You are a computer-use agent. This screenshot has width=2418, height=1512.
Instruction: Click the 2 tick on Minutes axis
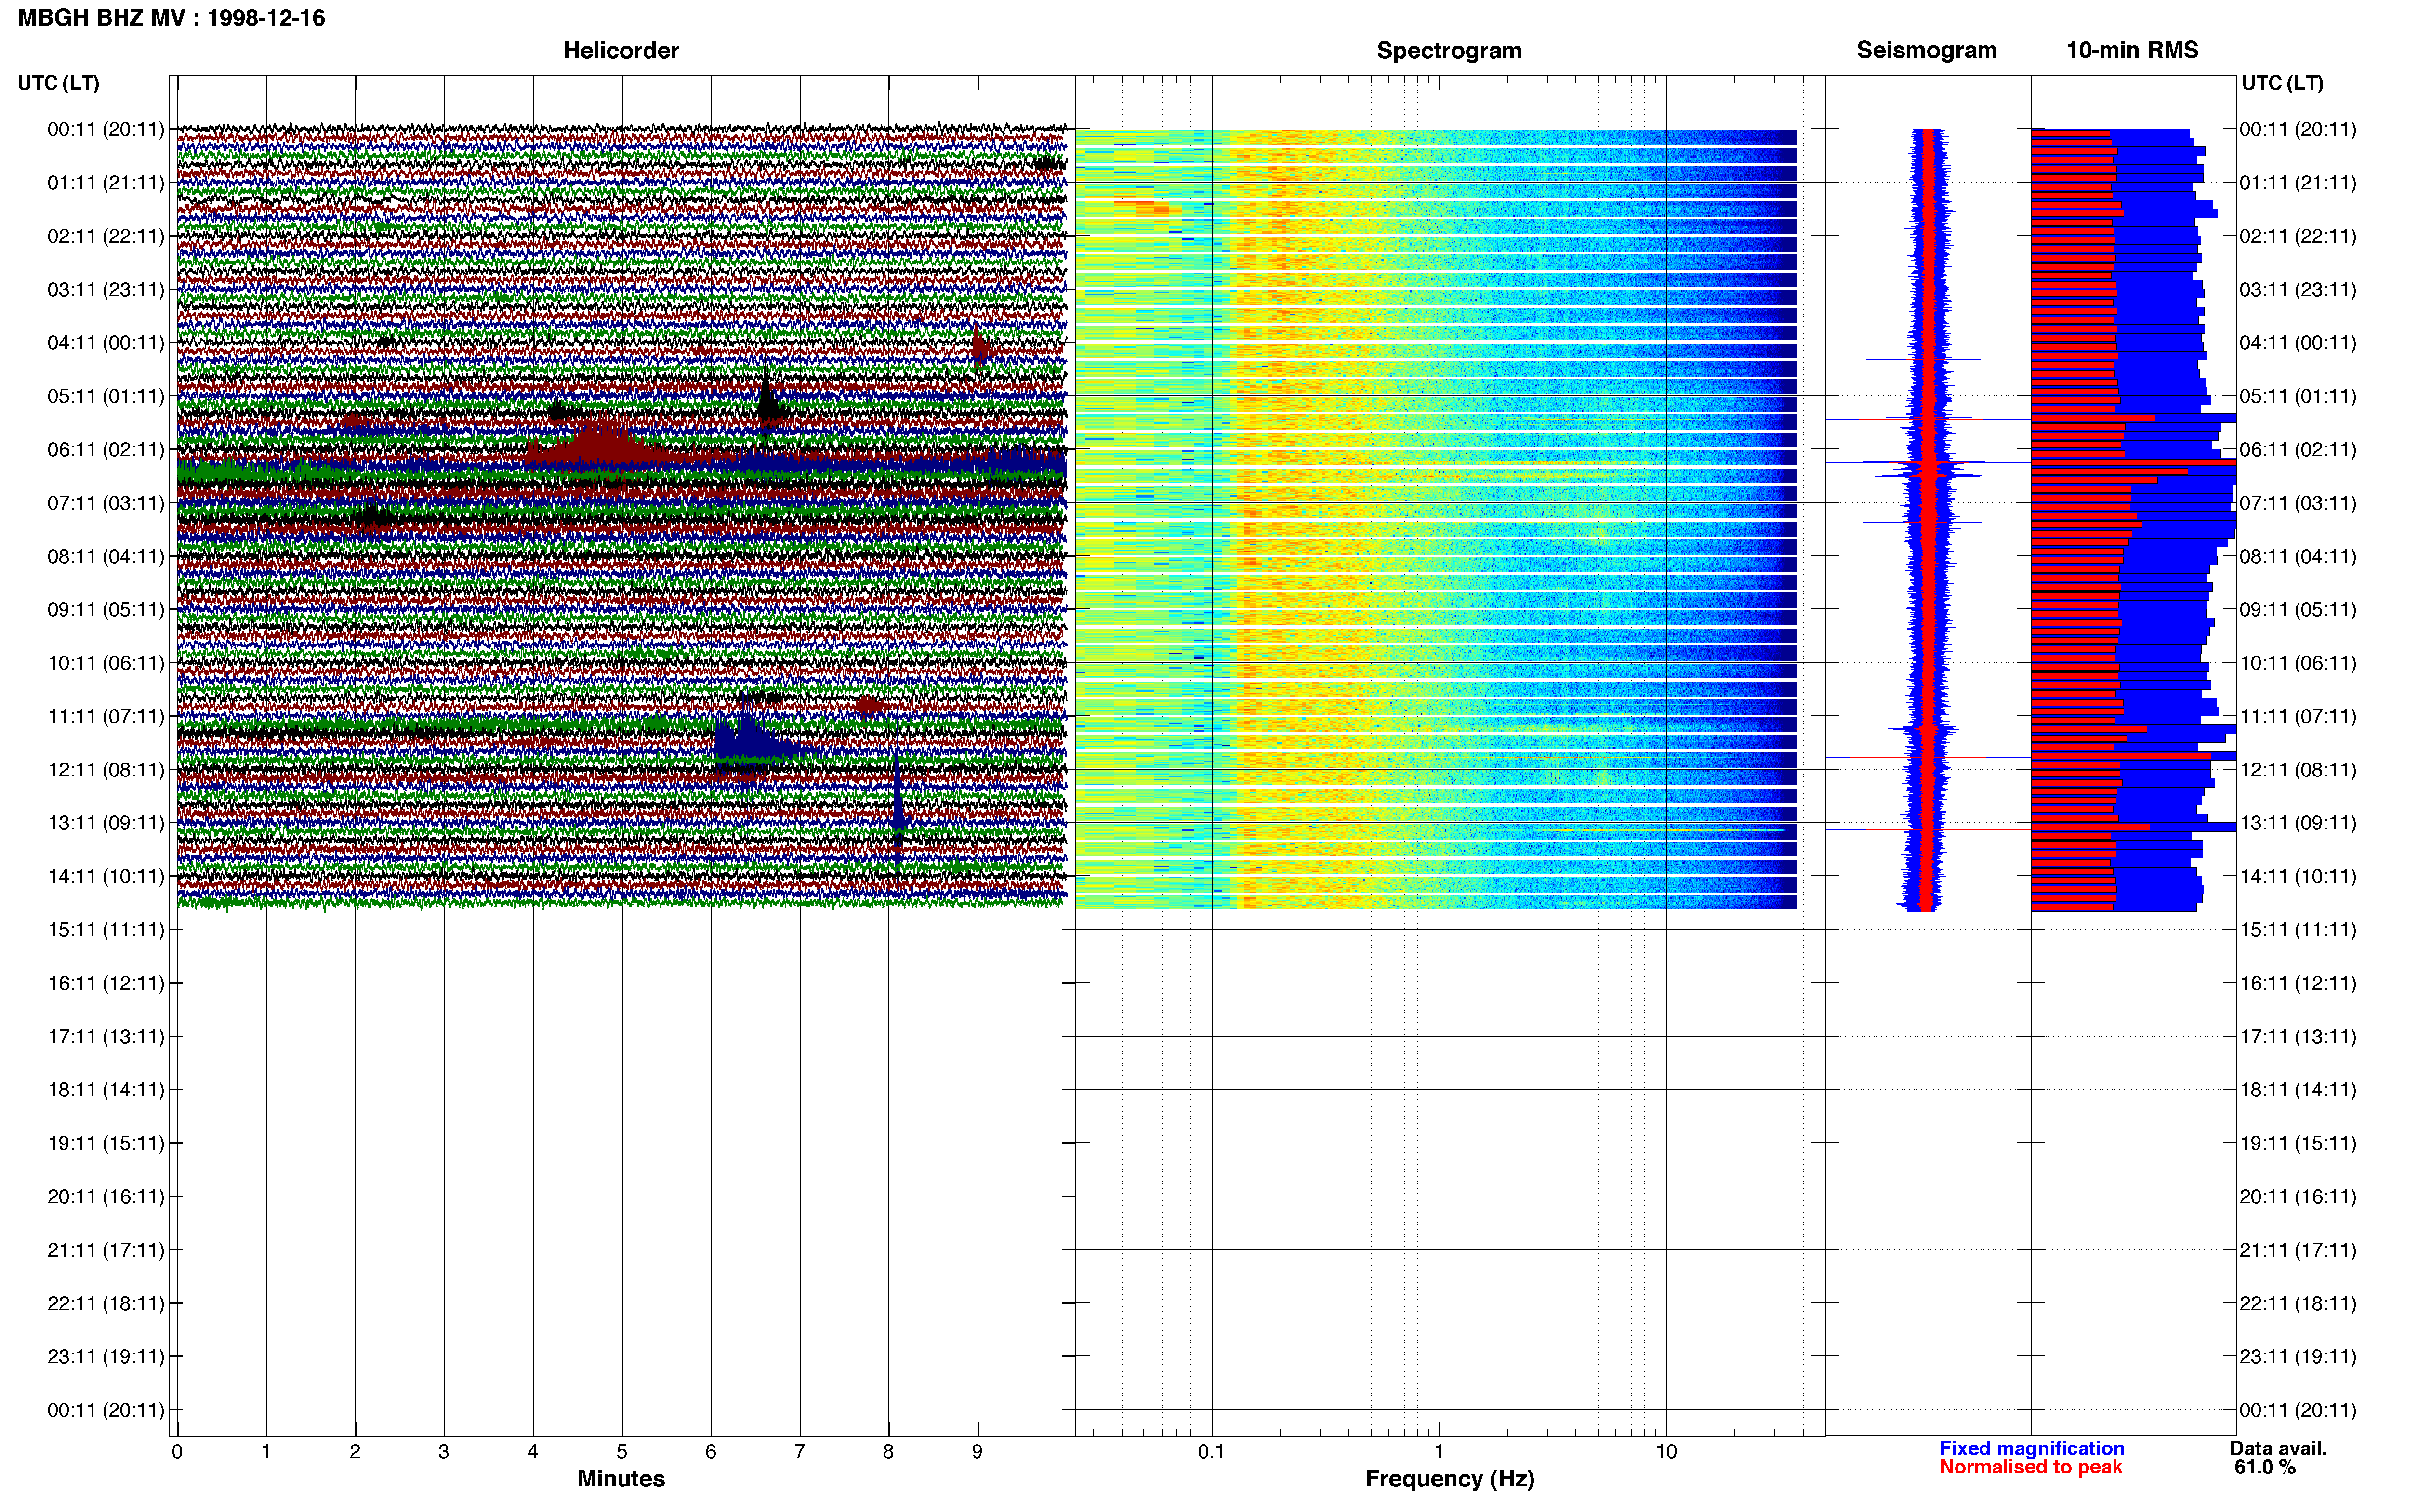pyautogui.click(x=355, y=1451)
